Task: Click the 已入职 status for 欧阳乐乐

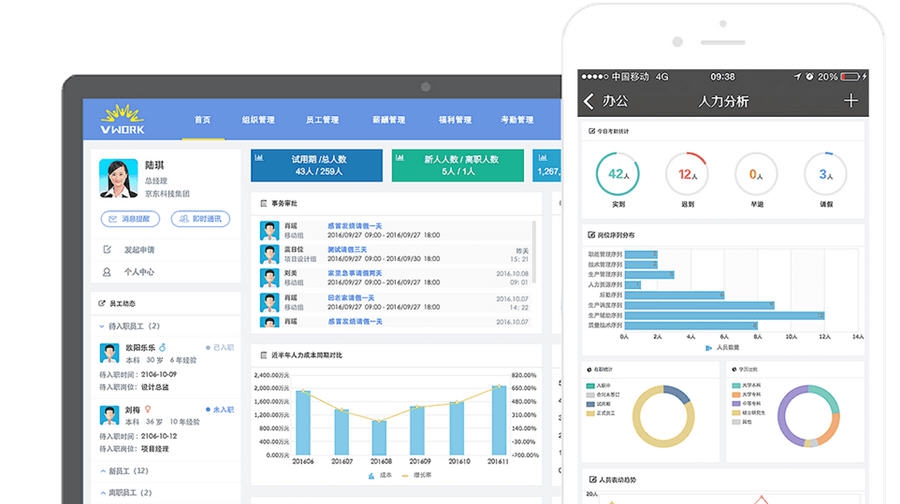Action: click(220, 347)
